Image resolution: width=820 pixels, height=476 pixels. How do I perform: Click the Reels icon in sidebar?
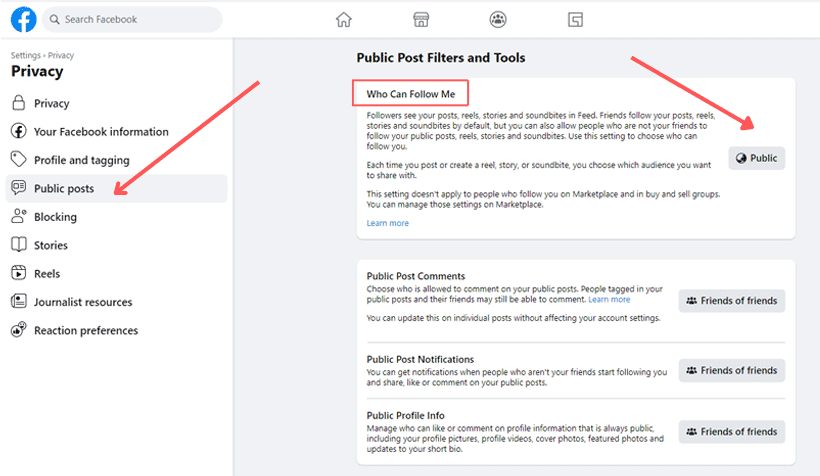(x=18, y=273)
